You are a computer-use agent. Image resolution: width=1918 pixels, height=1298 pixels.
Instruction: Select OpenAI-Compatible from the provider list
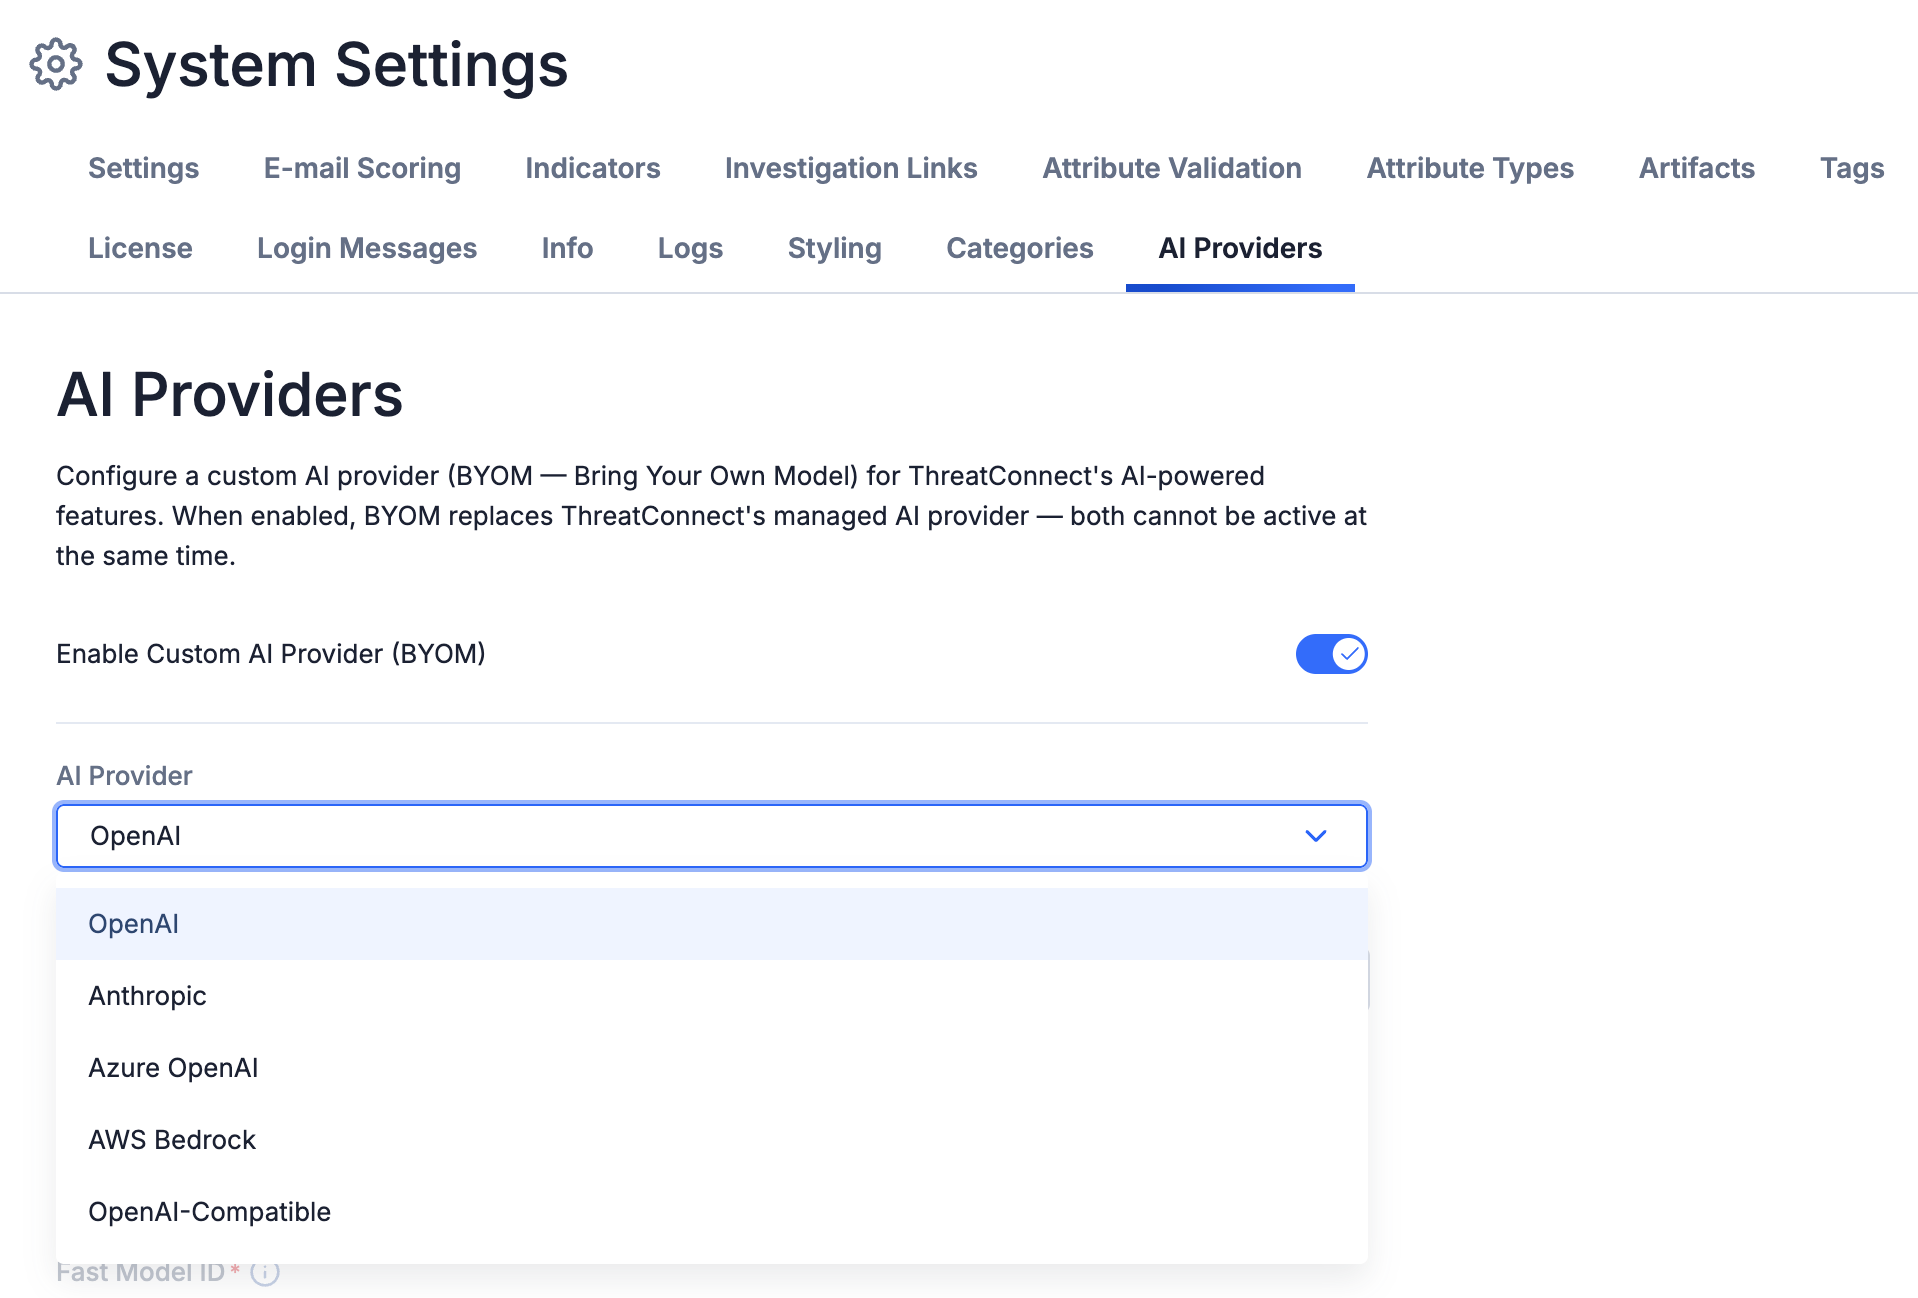[712, 1212]
